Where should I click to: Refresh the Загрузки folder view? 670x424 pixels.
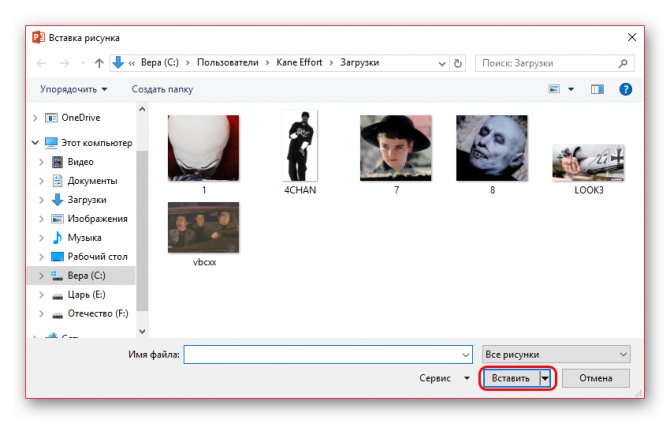[x=458, y=63]
